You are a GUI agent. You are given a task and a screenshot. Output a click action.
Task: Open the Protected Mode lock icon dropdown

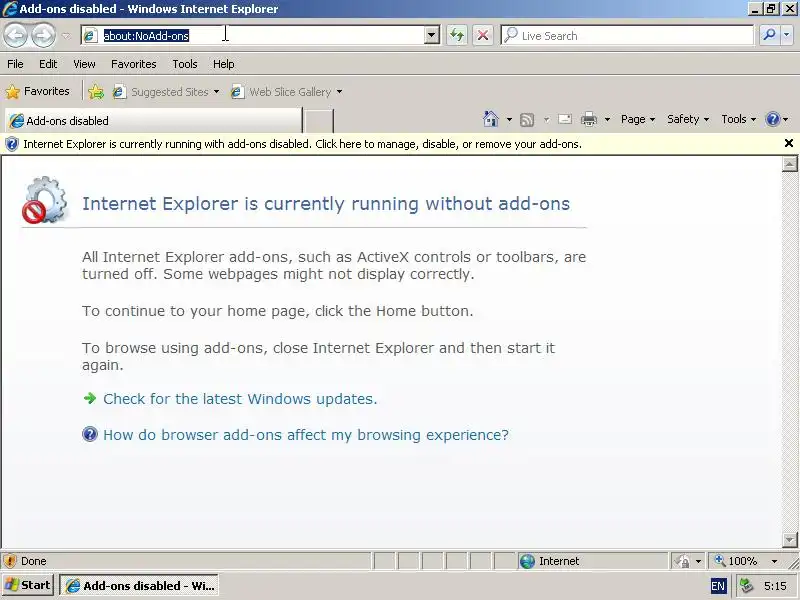[687, 561]
